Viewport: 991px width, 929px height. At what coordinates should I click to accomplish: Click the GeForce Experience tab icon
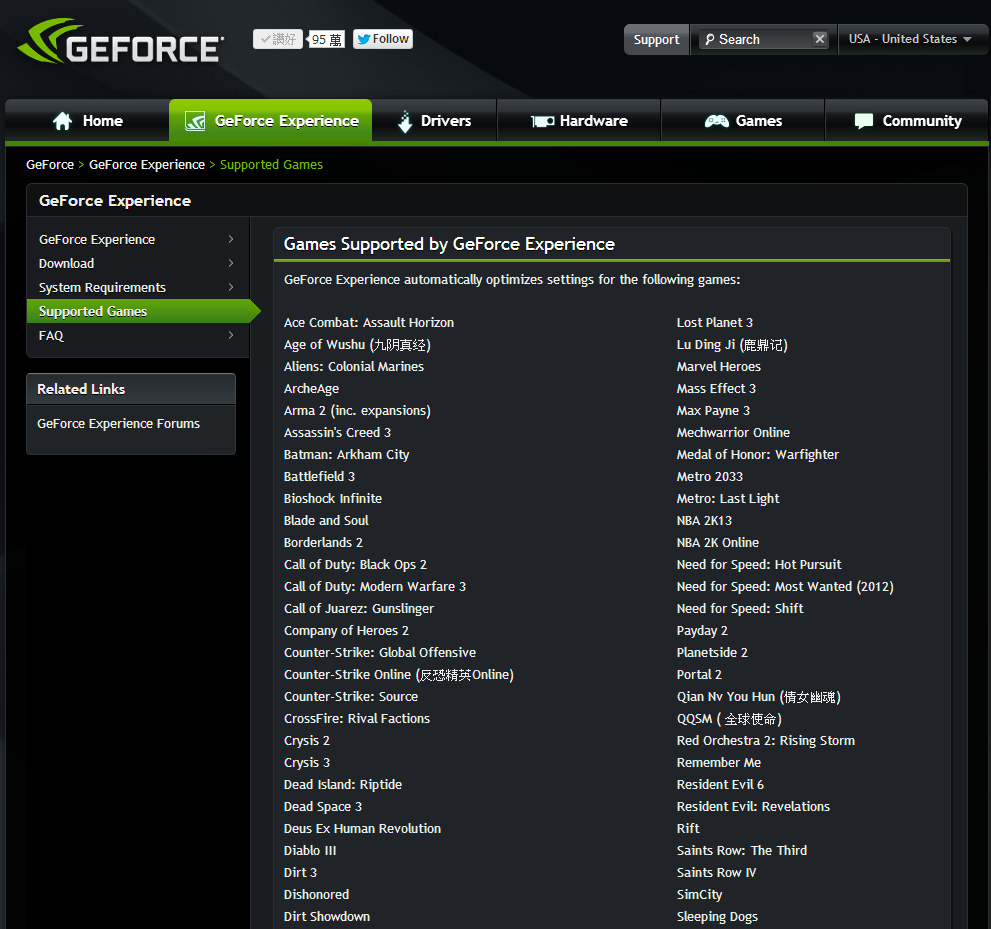tap(195, 121)
